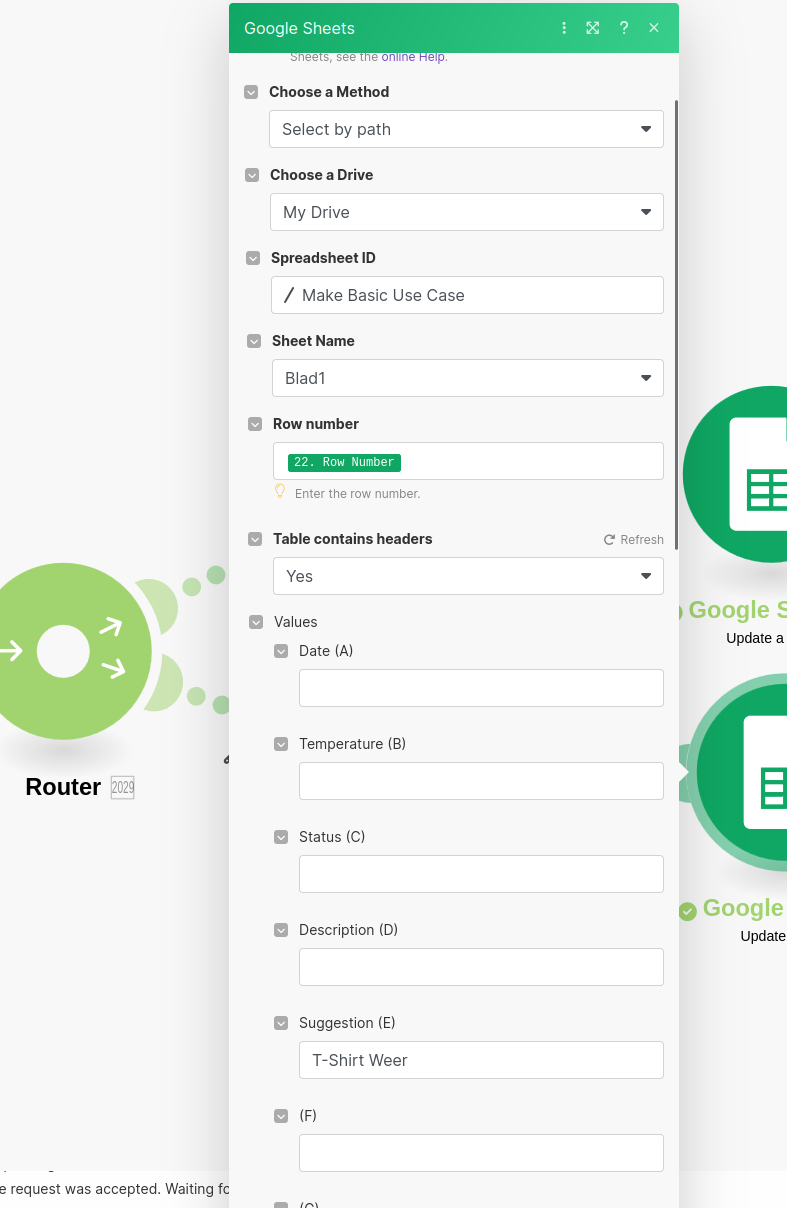Open the Blad1 sheet name dropdown

point(468,378)
